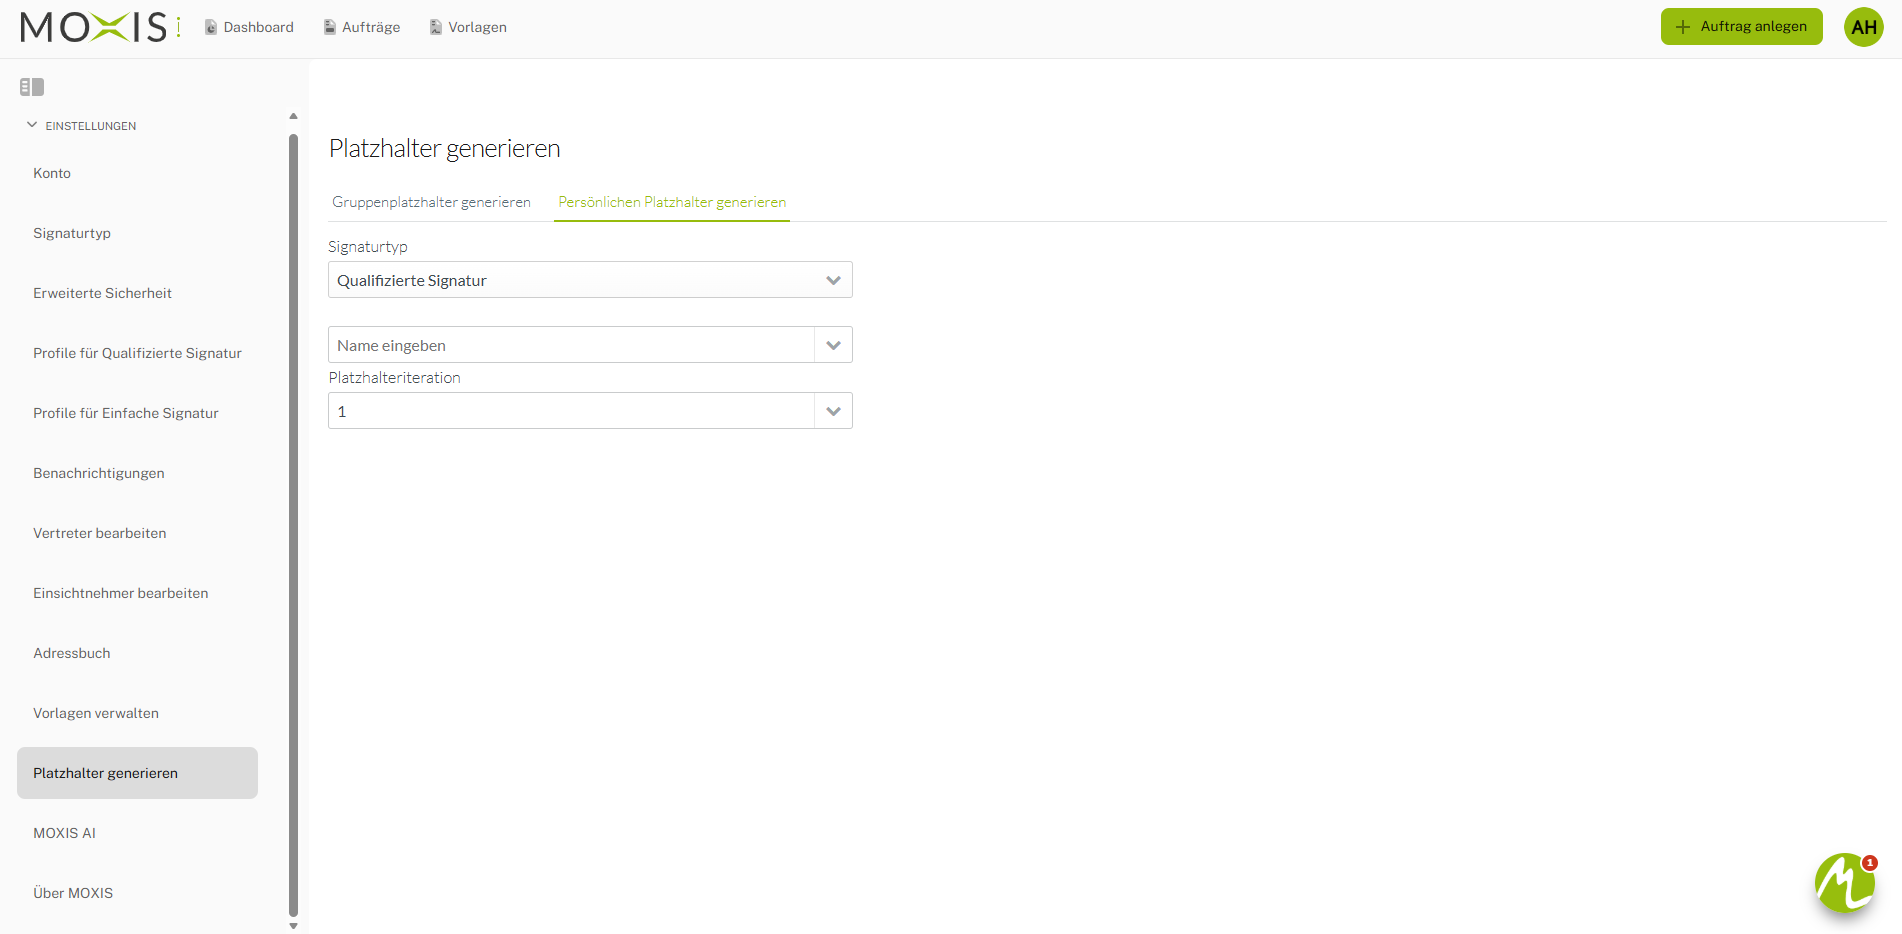Viewport: 1902px width, 934px height.
Task: Open the Adressbuch
Action: (x=137, y=653)
